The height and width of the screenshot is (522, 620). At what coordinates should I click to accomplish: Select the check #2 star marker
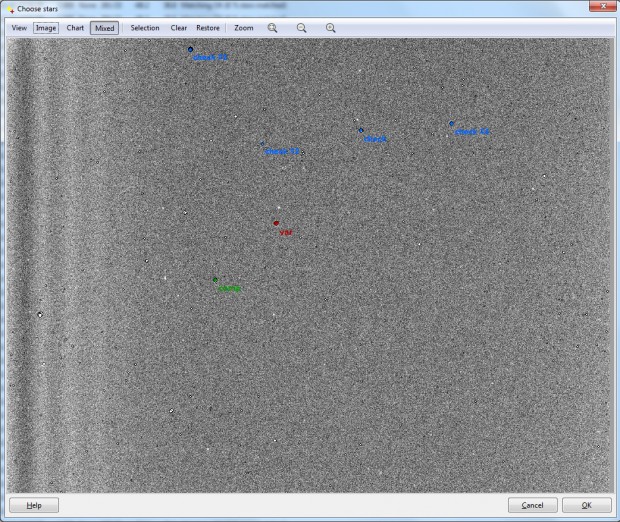(263, 144)
